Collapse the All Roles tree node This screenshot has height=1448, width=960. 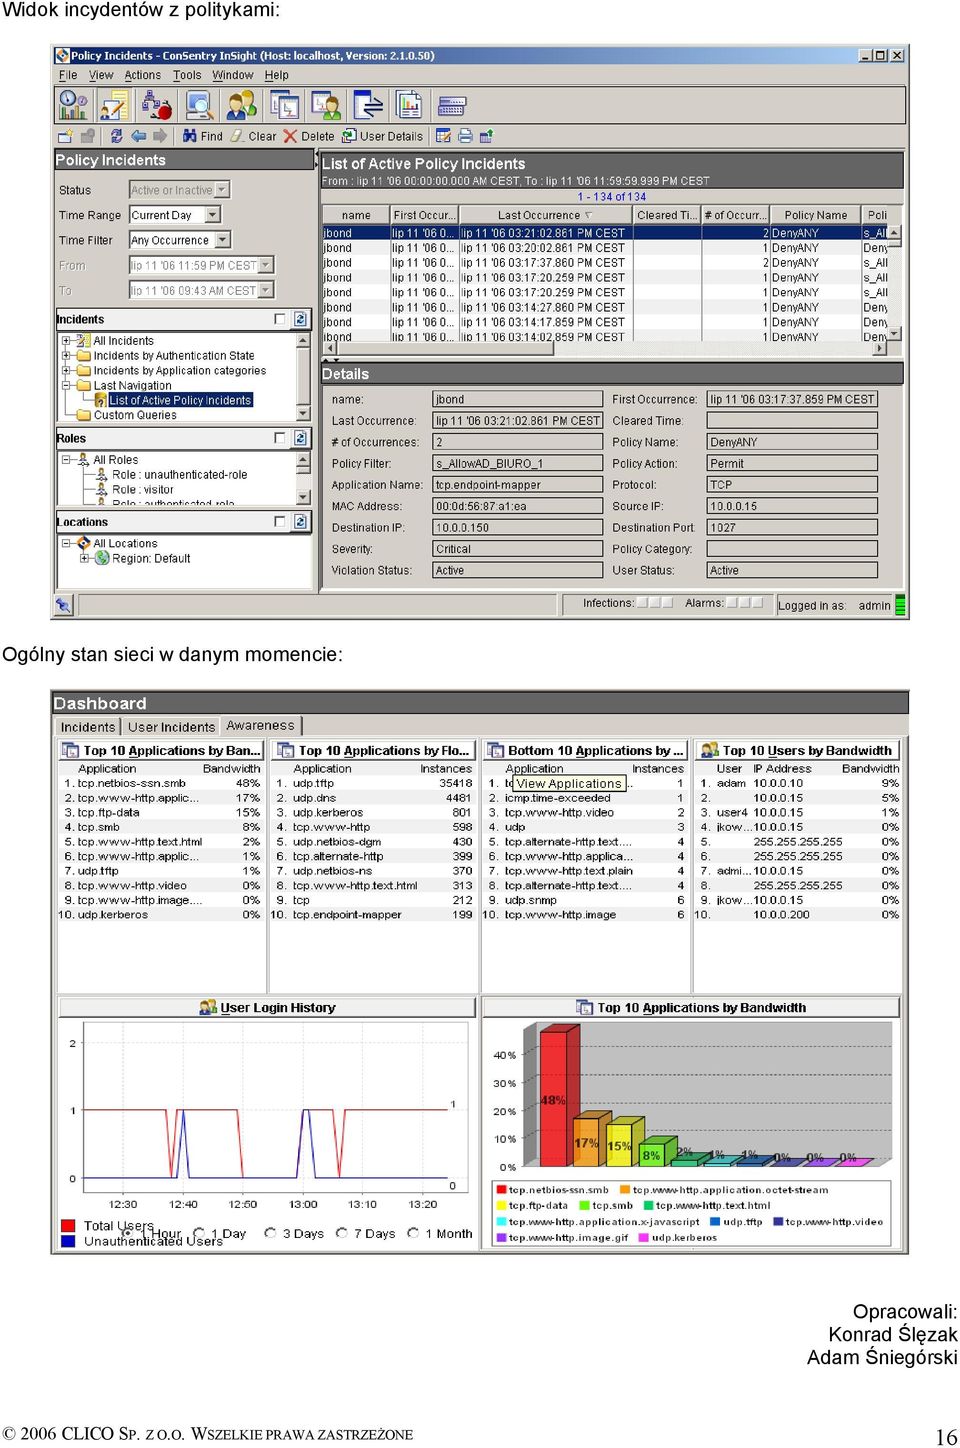tap(67, 460)
